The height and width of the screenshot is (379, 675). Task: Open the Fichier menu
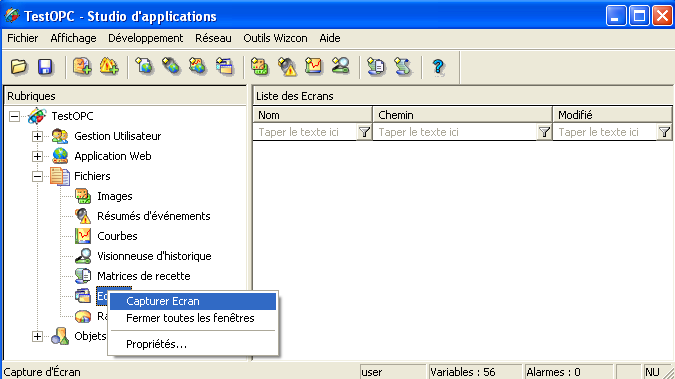tap(23, 38)
